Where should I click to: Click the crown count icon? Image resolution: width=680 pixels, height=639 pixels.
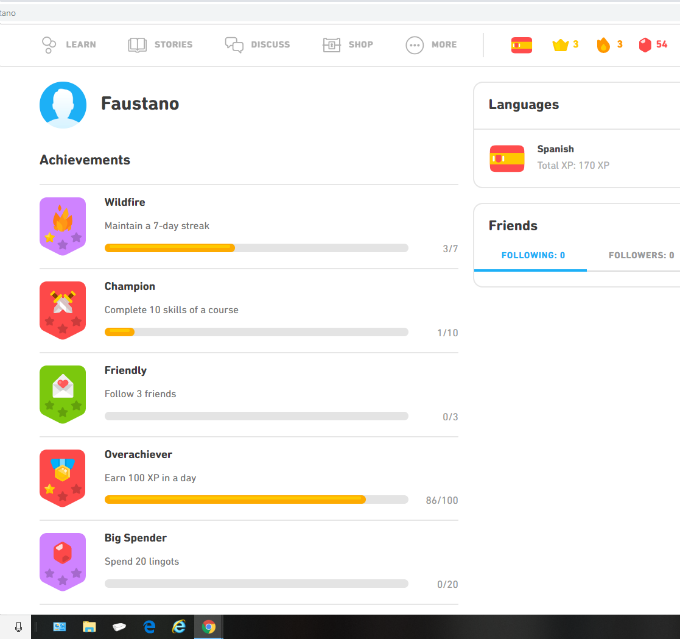click(560, 45)
